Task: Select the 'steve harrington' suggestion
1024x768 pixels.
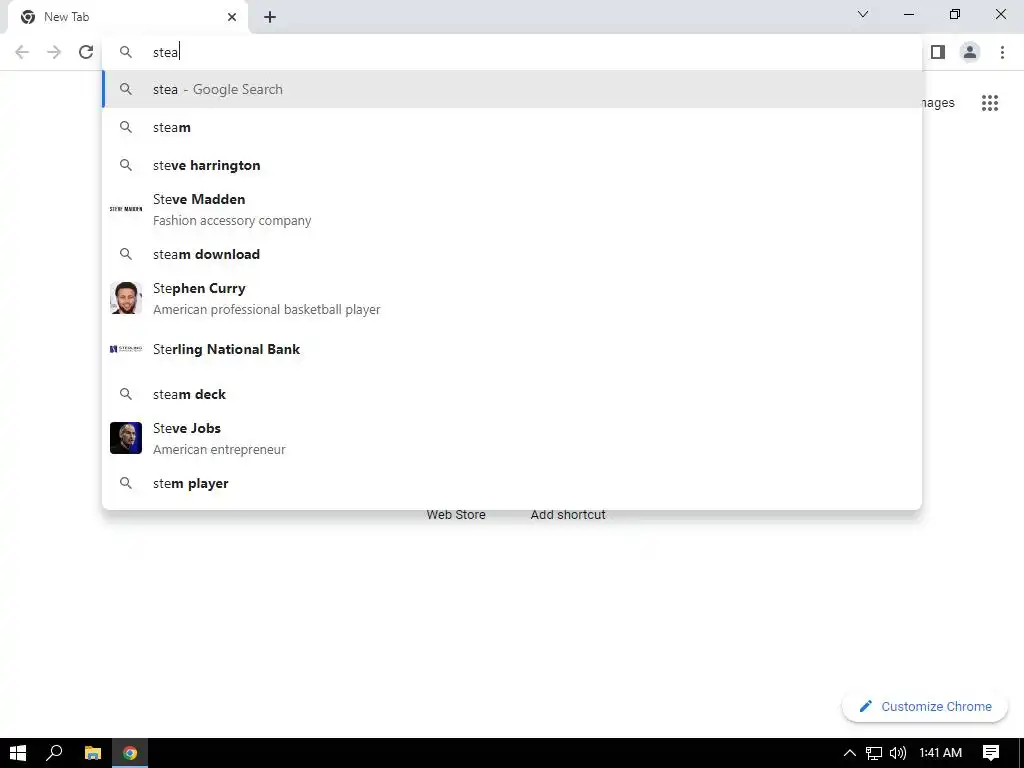Action: [512, 165]
